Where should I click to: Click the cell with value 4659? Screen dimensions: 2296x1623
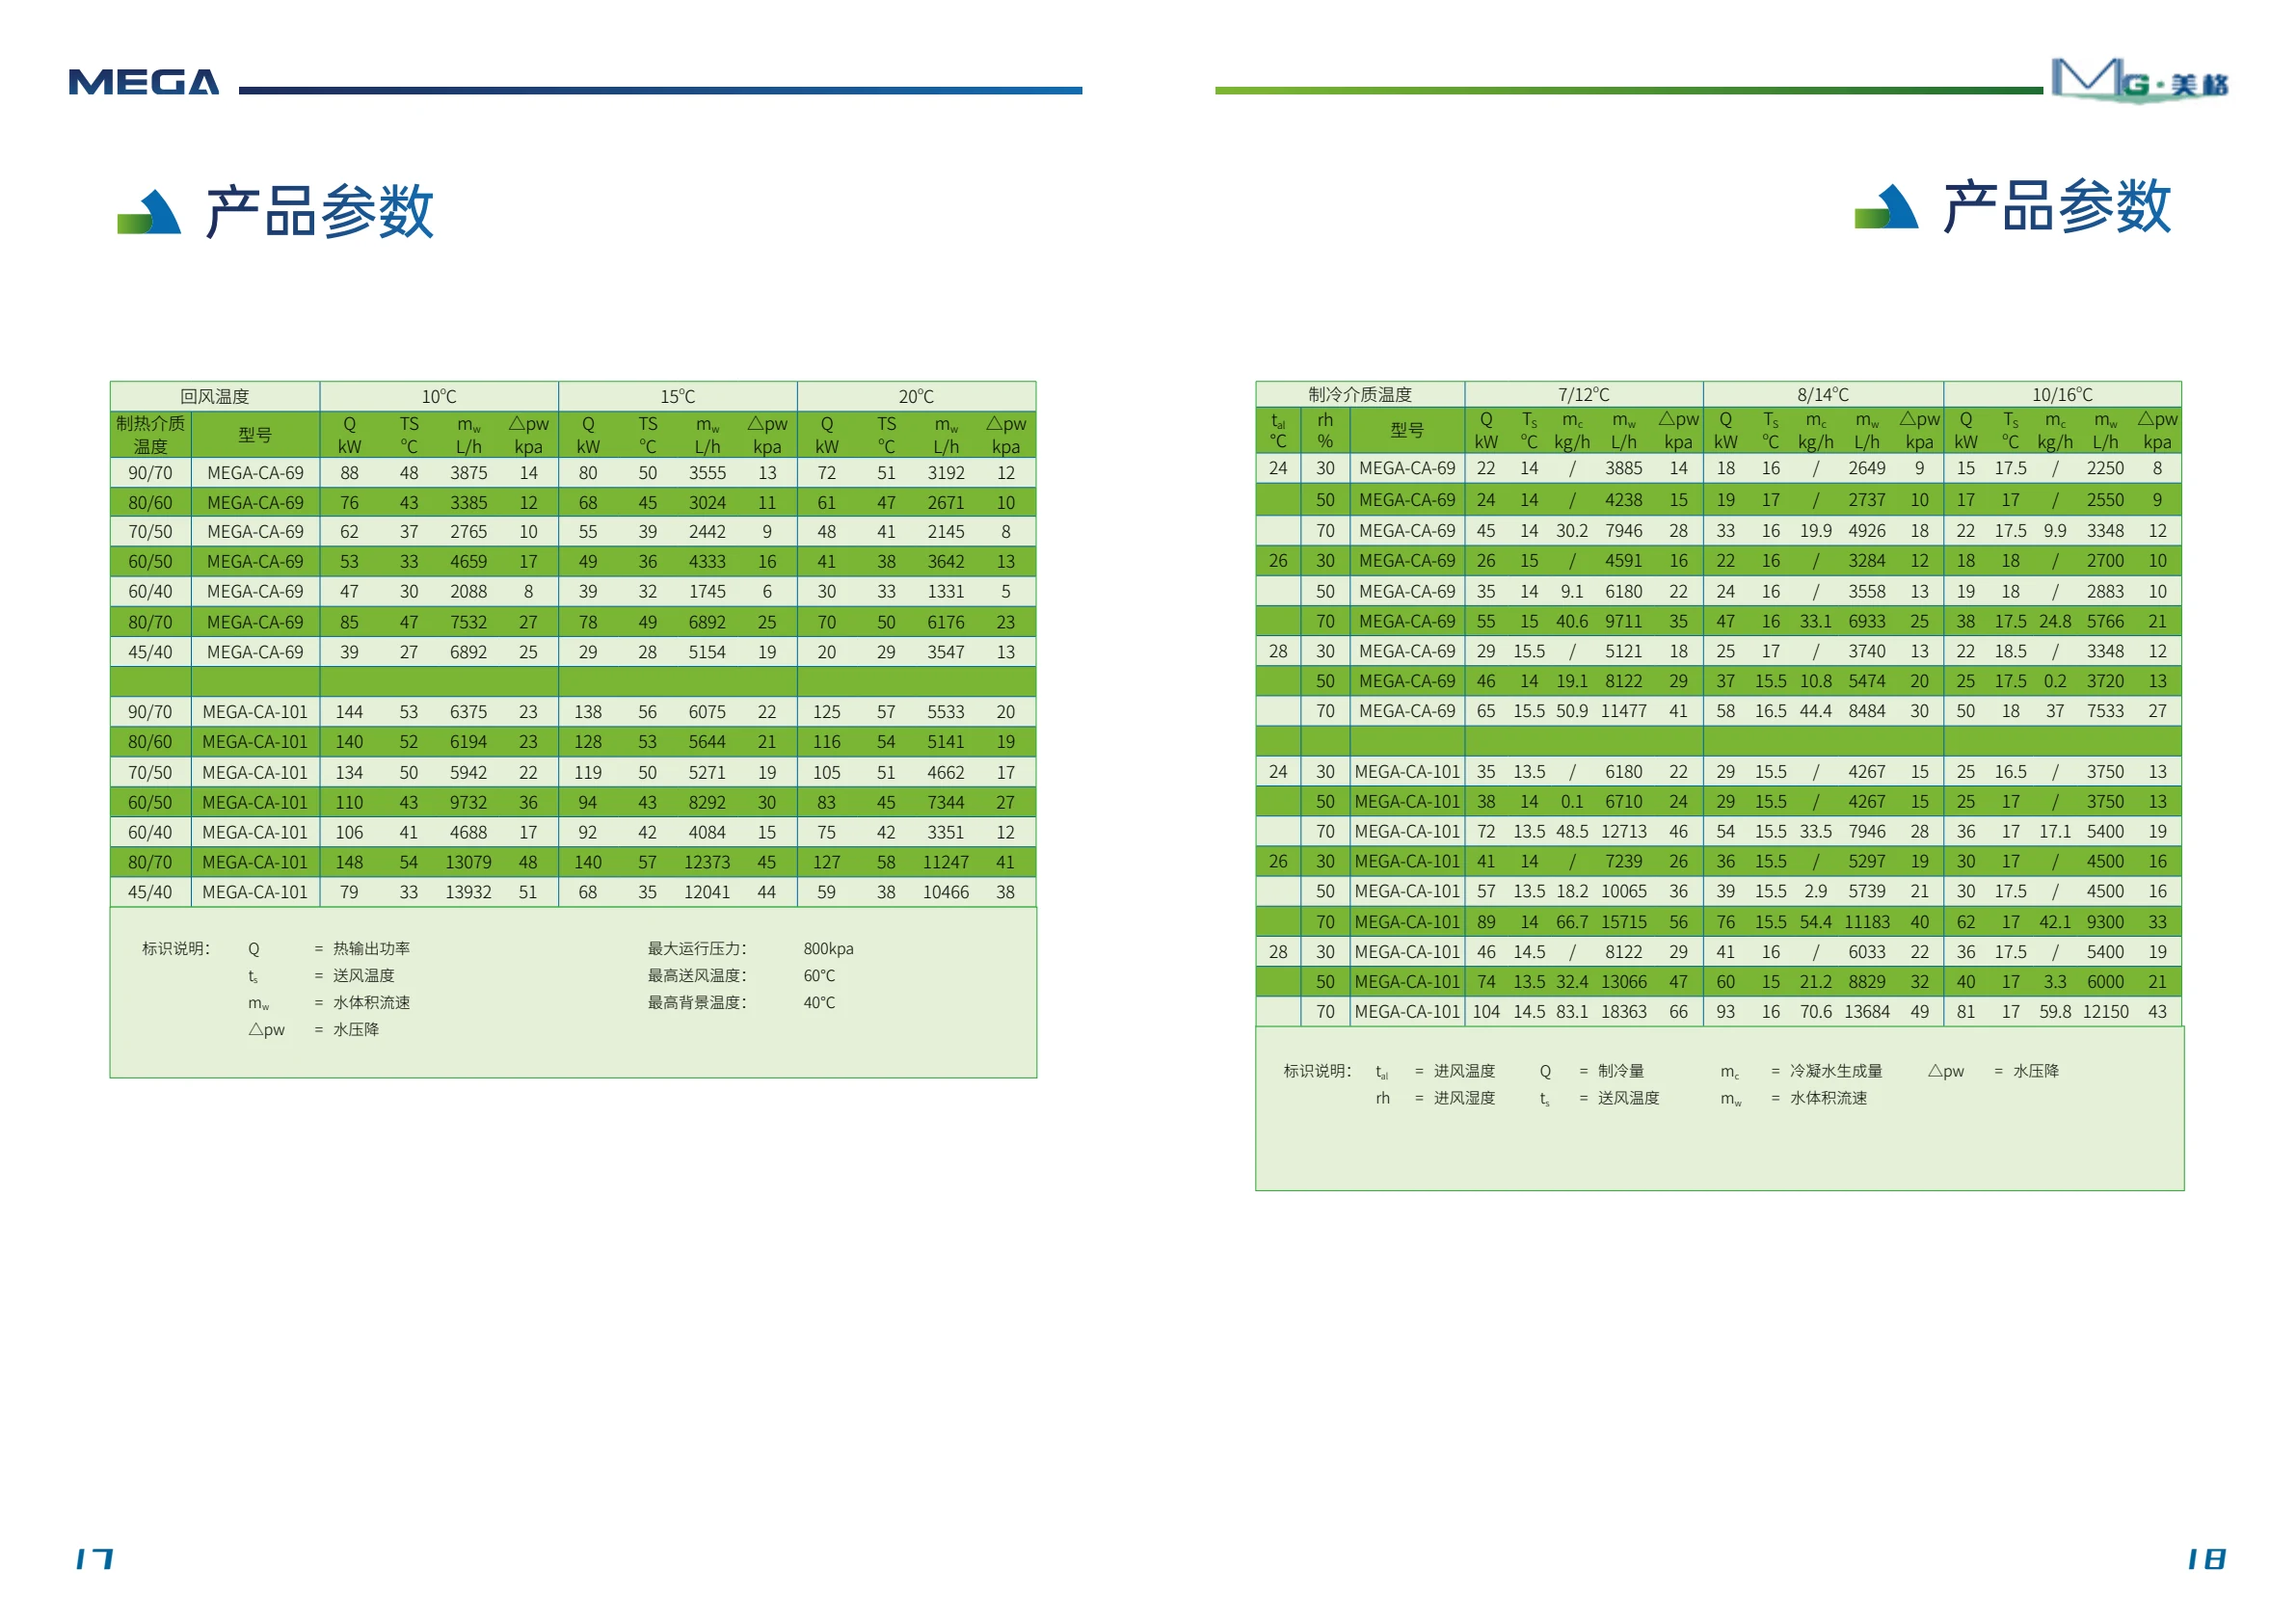click(468, 562)
